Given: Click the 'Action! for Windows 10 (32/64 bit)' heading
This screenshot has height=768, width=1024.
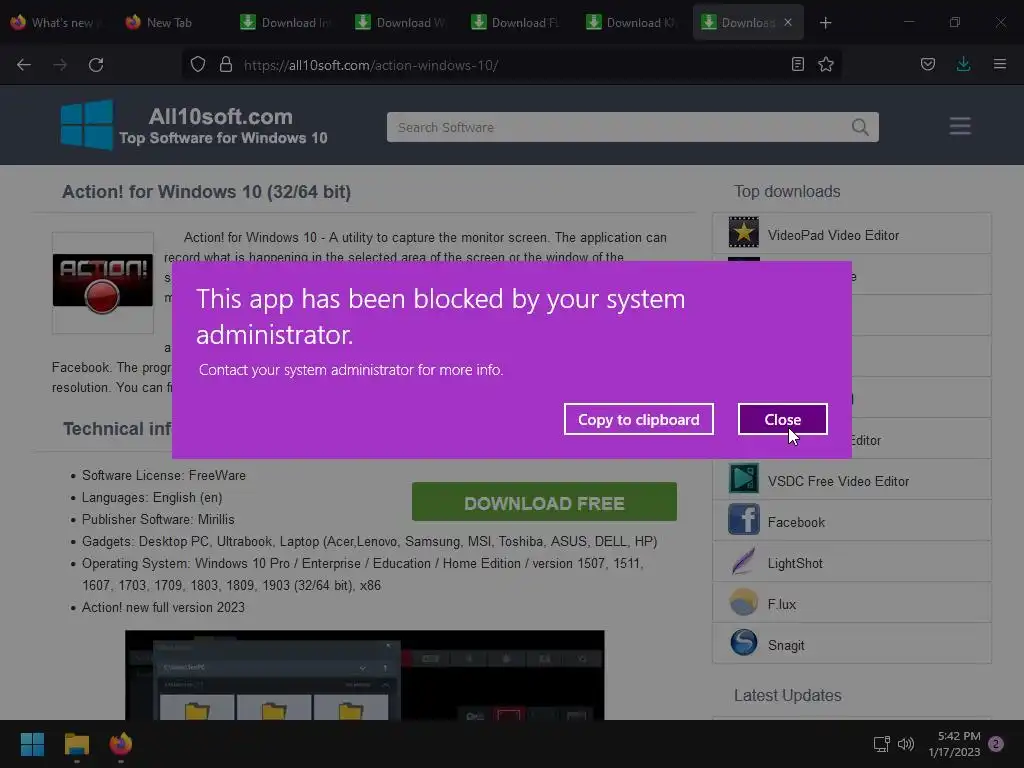Looking at the screenshot, I should (x=206, y=191).
